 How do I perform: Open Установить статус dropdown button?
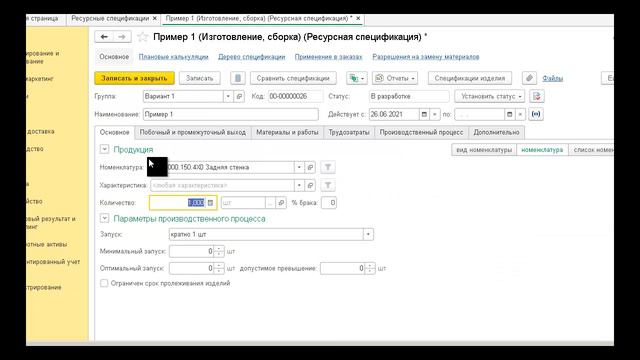click(x=489, y=96)
